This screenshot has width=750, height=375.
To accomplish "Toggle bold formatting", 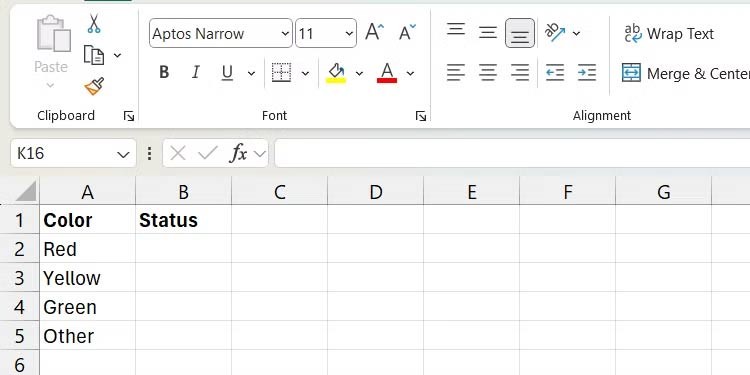I will (x=164, y=73).
